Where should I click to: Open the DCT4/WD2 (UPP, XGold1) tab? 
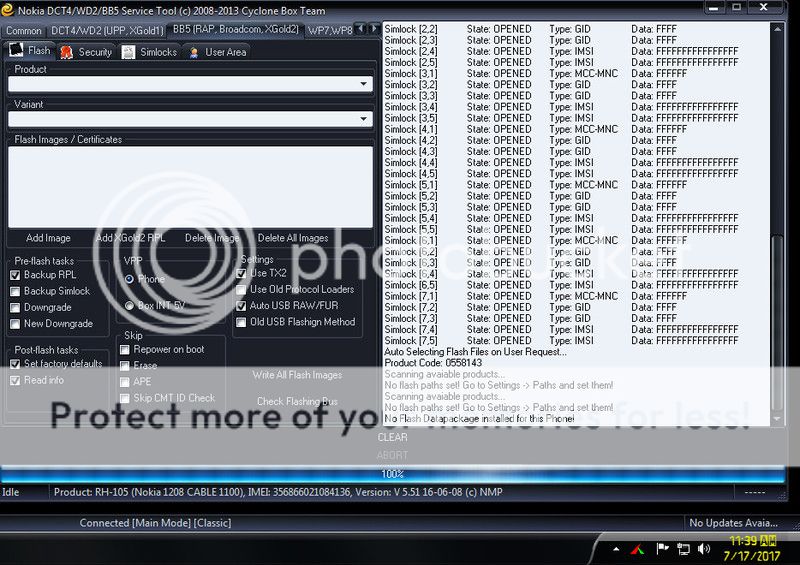[107, 30]
